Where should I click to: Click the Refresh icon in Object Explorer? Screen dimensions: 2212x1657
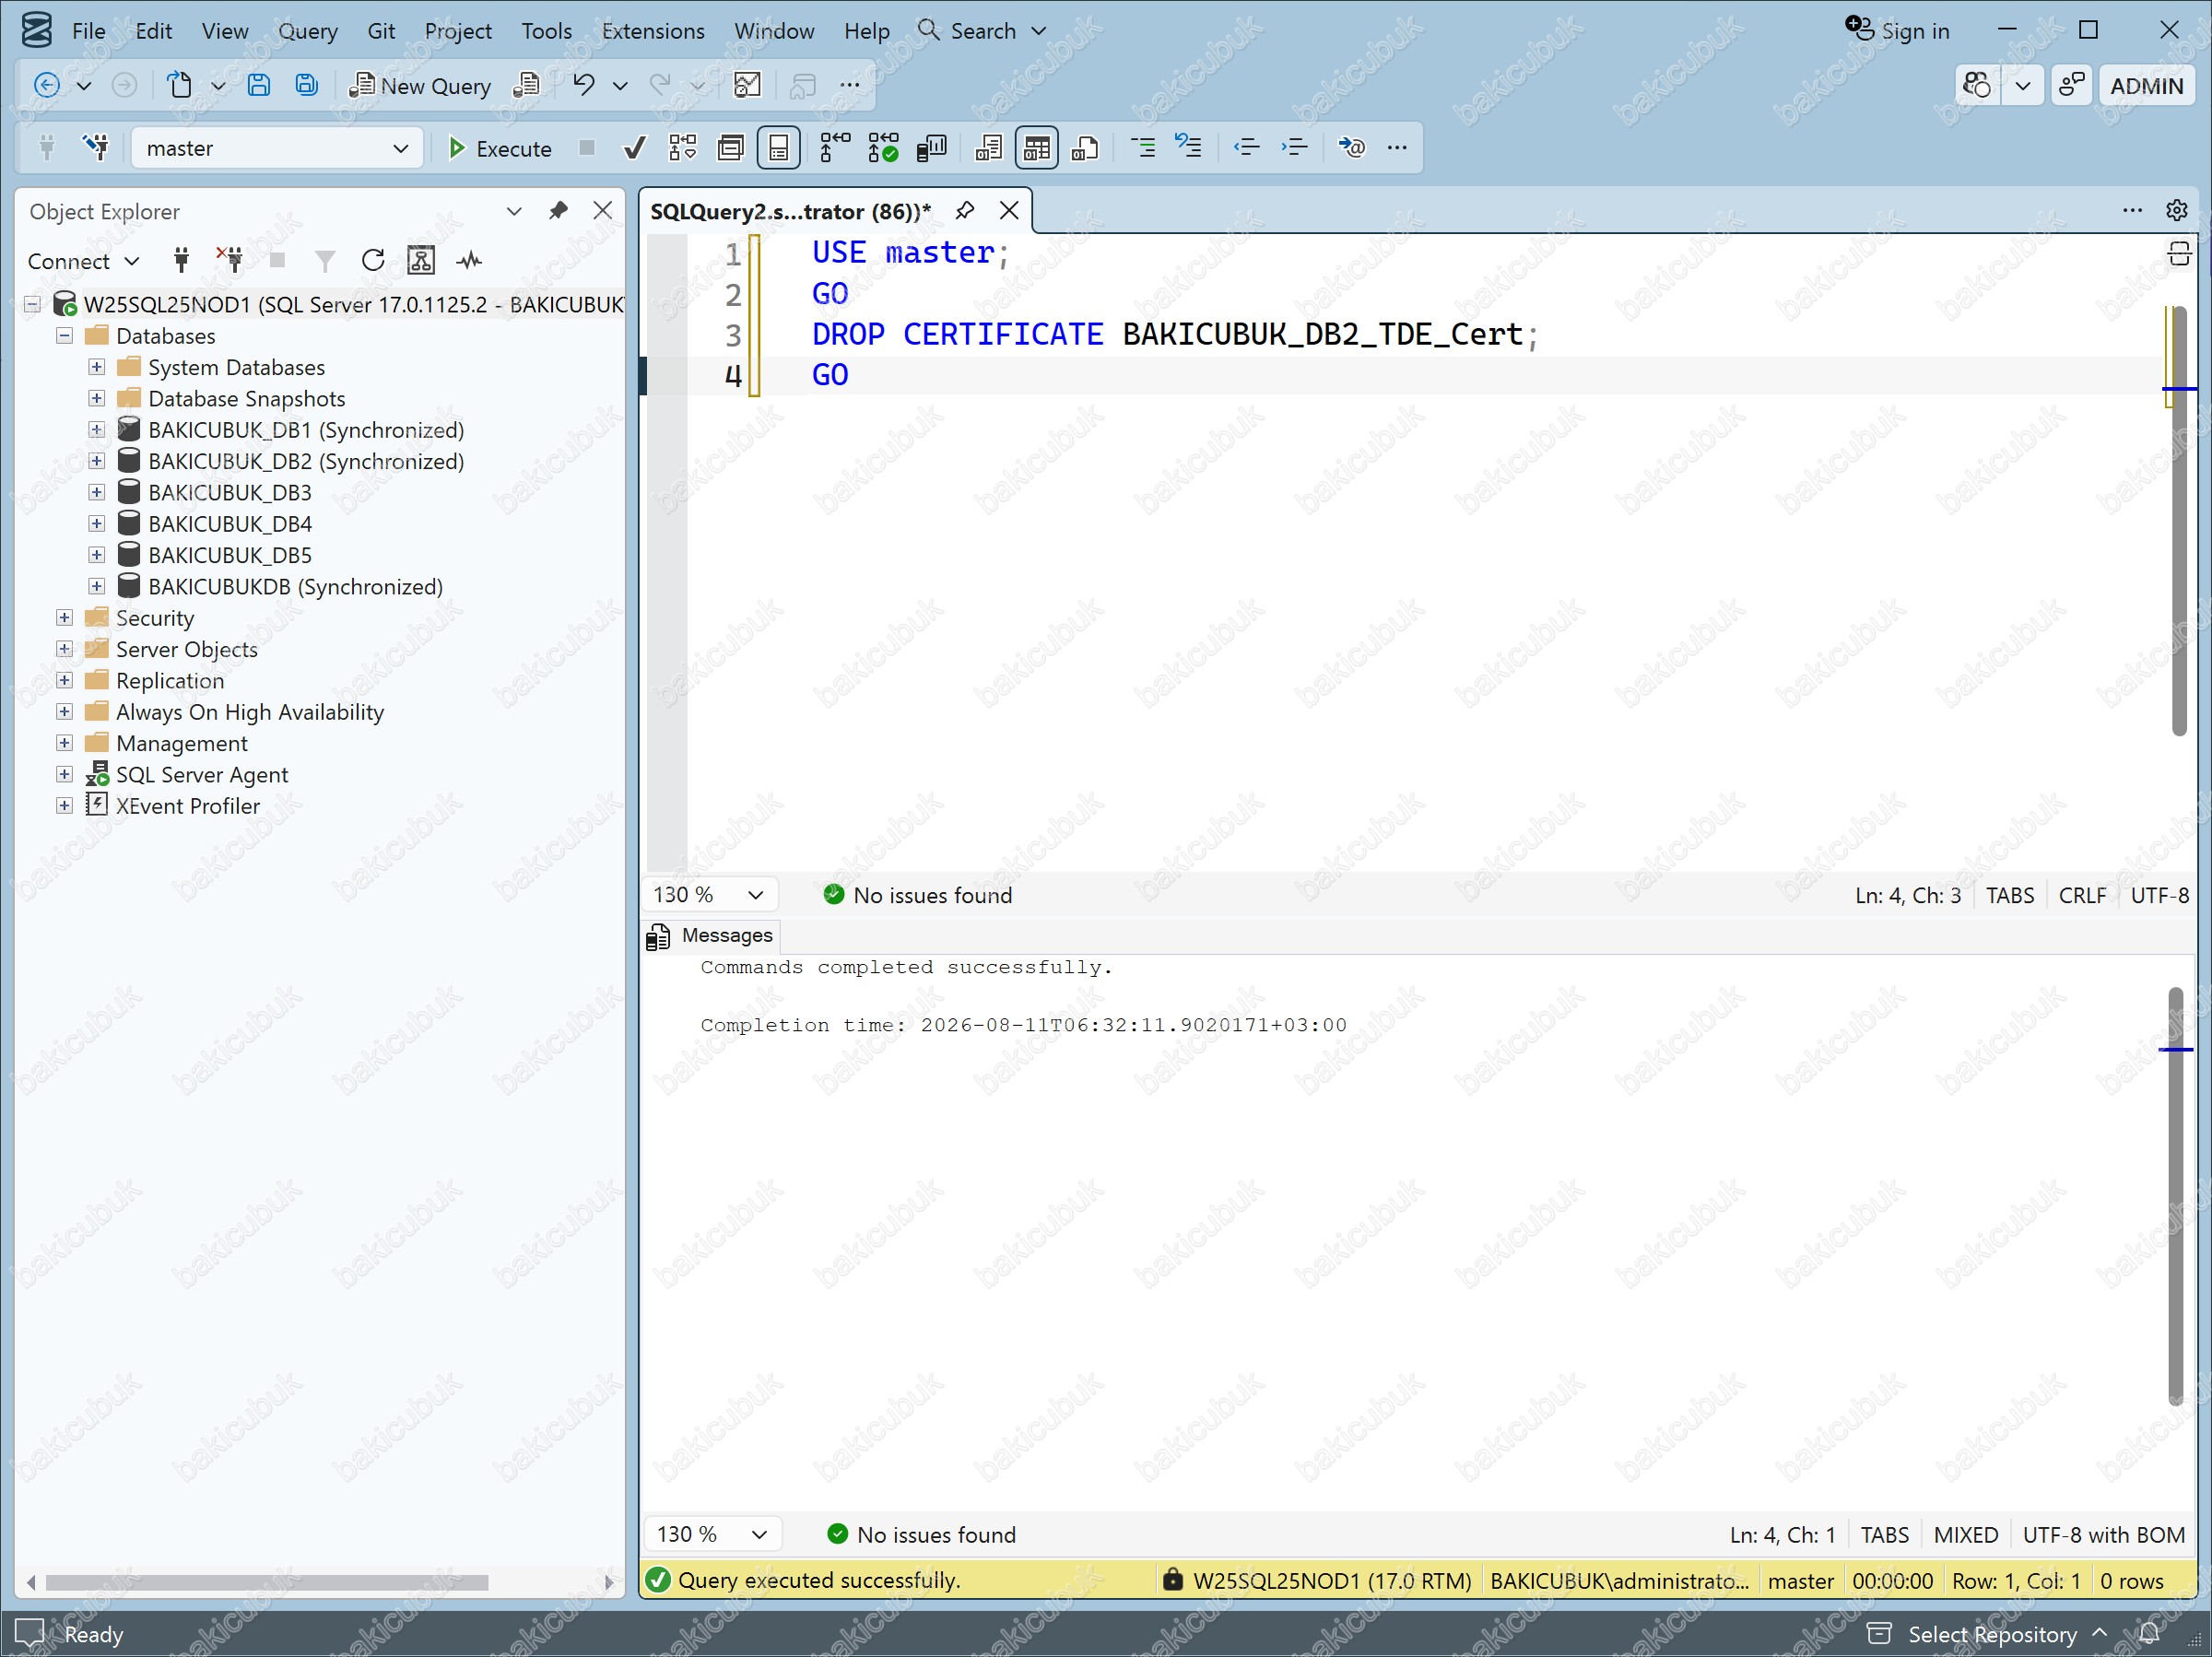pyautogui.click(x=372, y=261)
